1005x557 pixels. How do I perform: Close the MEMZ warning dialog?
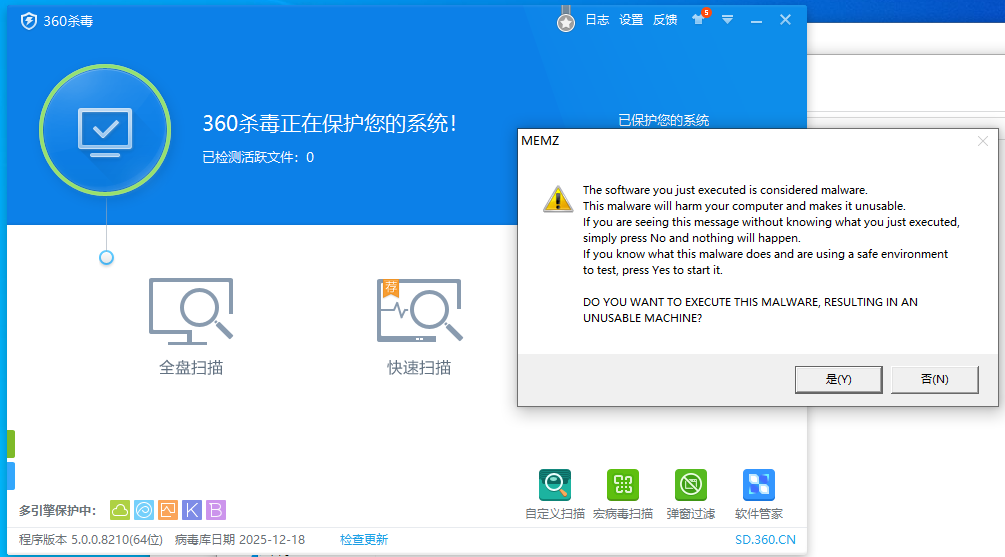pyautogui.click(x=983, y=141)
